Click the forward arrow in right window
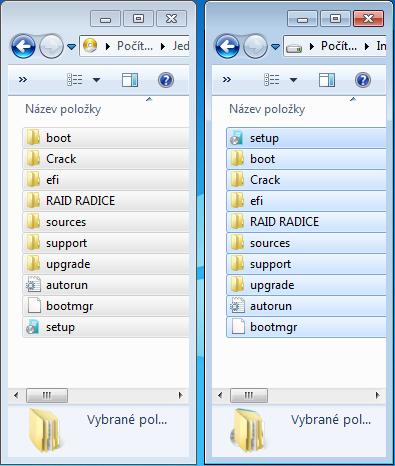Image resolution: width=395 pixels, height=466 pixels. point(255,46)
